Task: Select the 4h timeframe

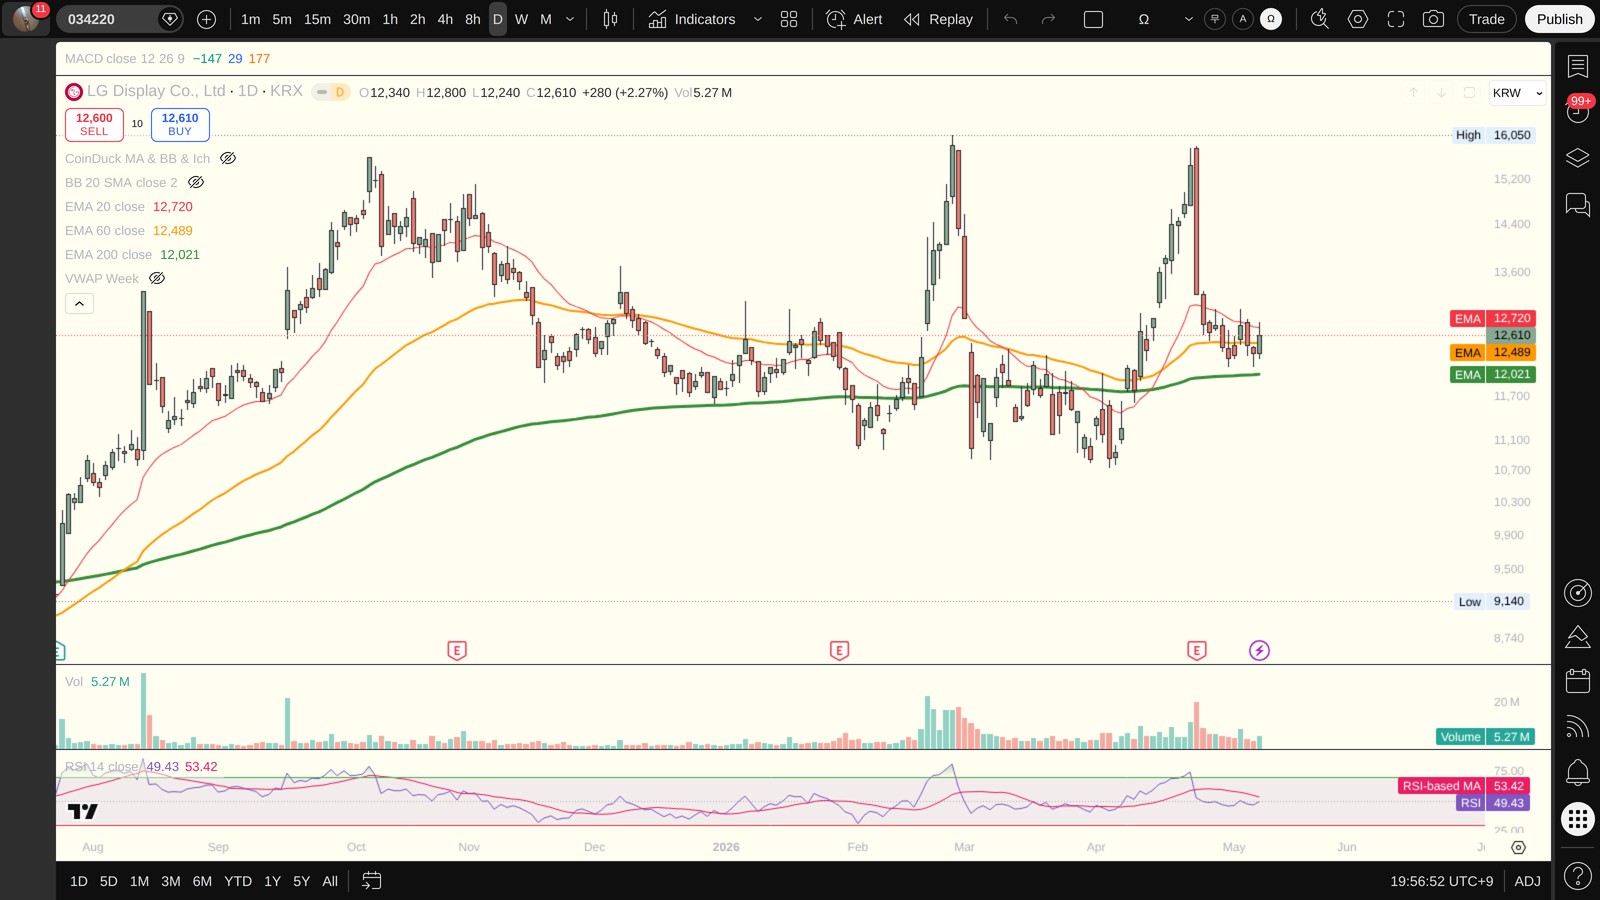Action: pos(445,19)
